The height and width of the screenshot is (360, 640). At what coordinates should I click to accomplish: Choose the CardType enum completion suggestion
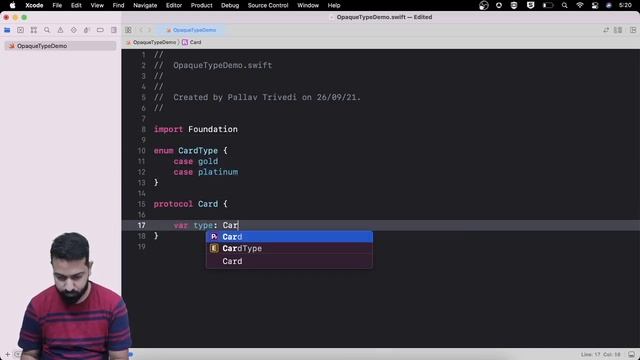tap(289, 248)
